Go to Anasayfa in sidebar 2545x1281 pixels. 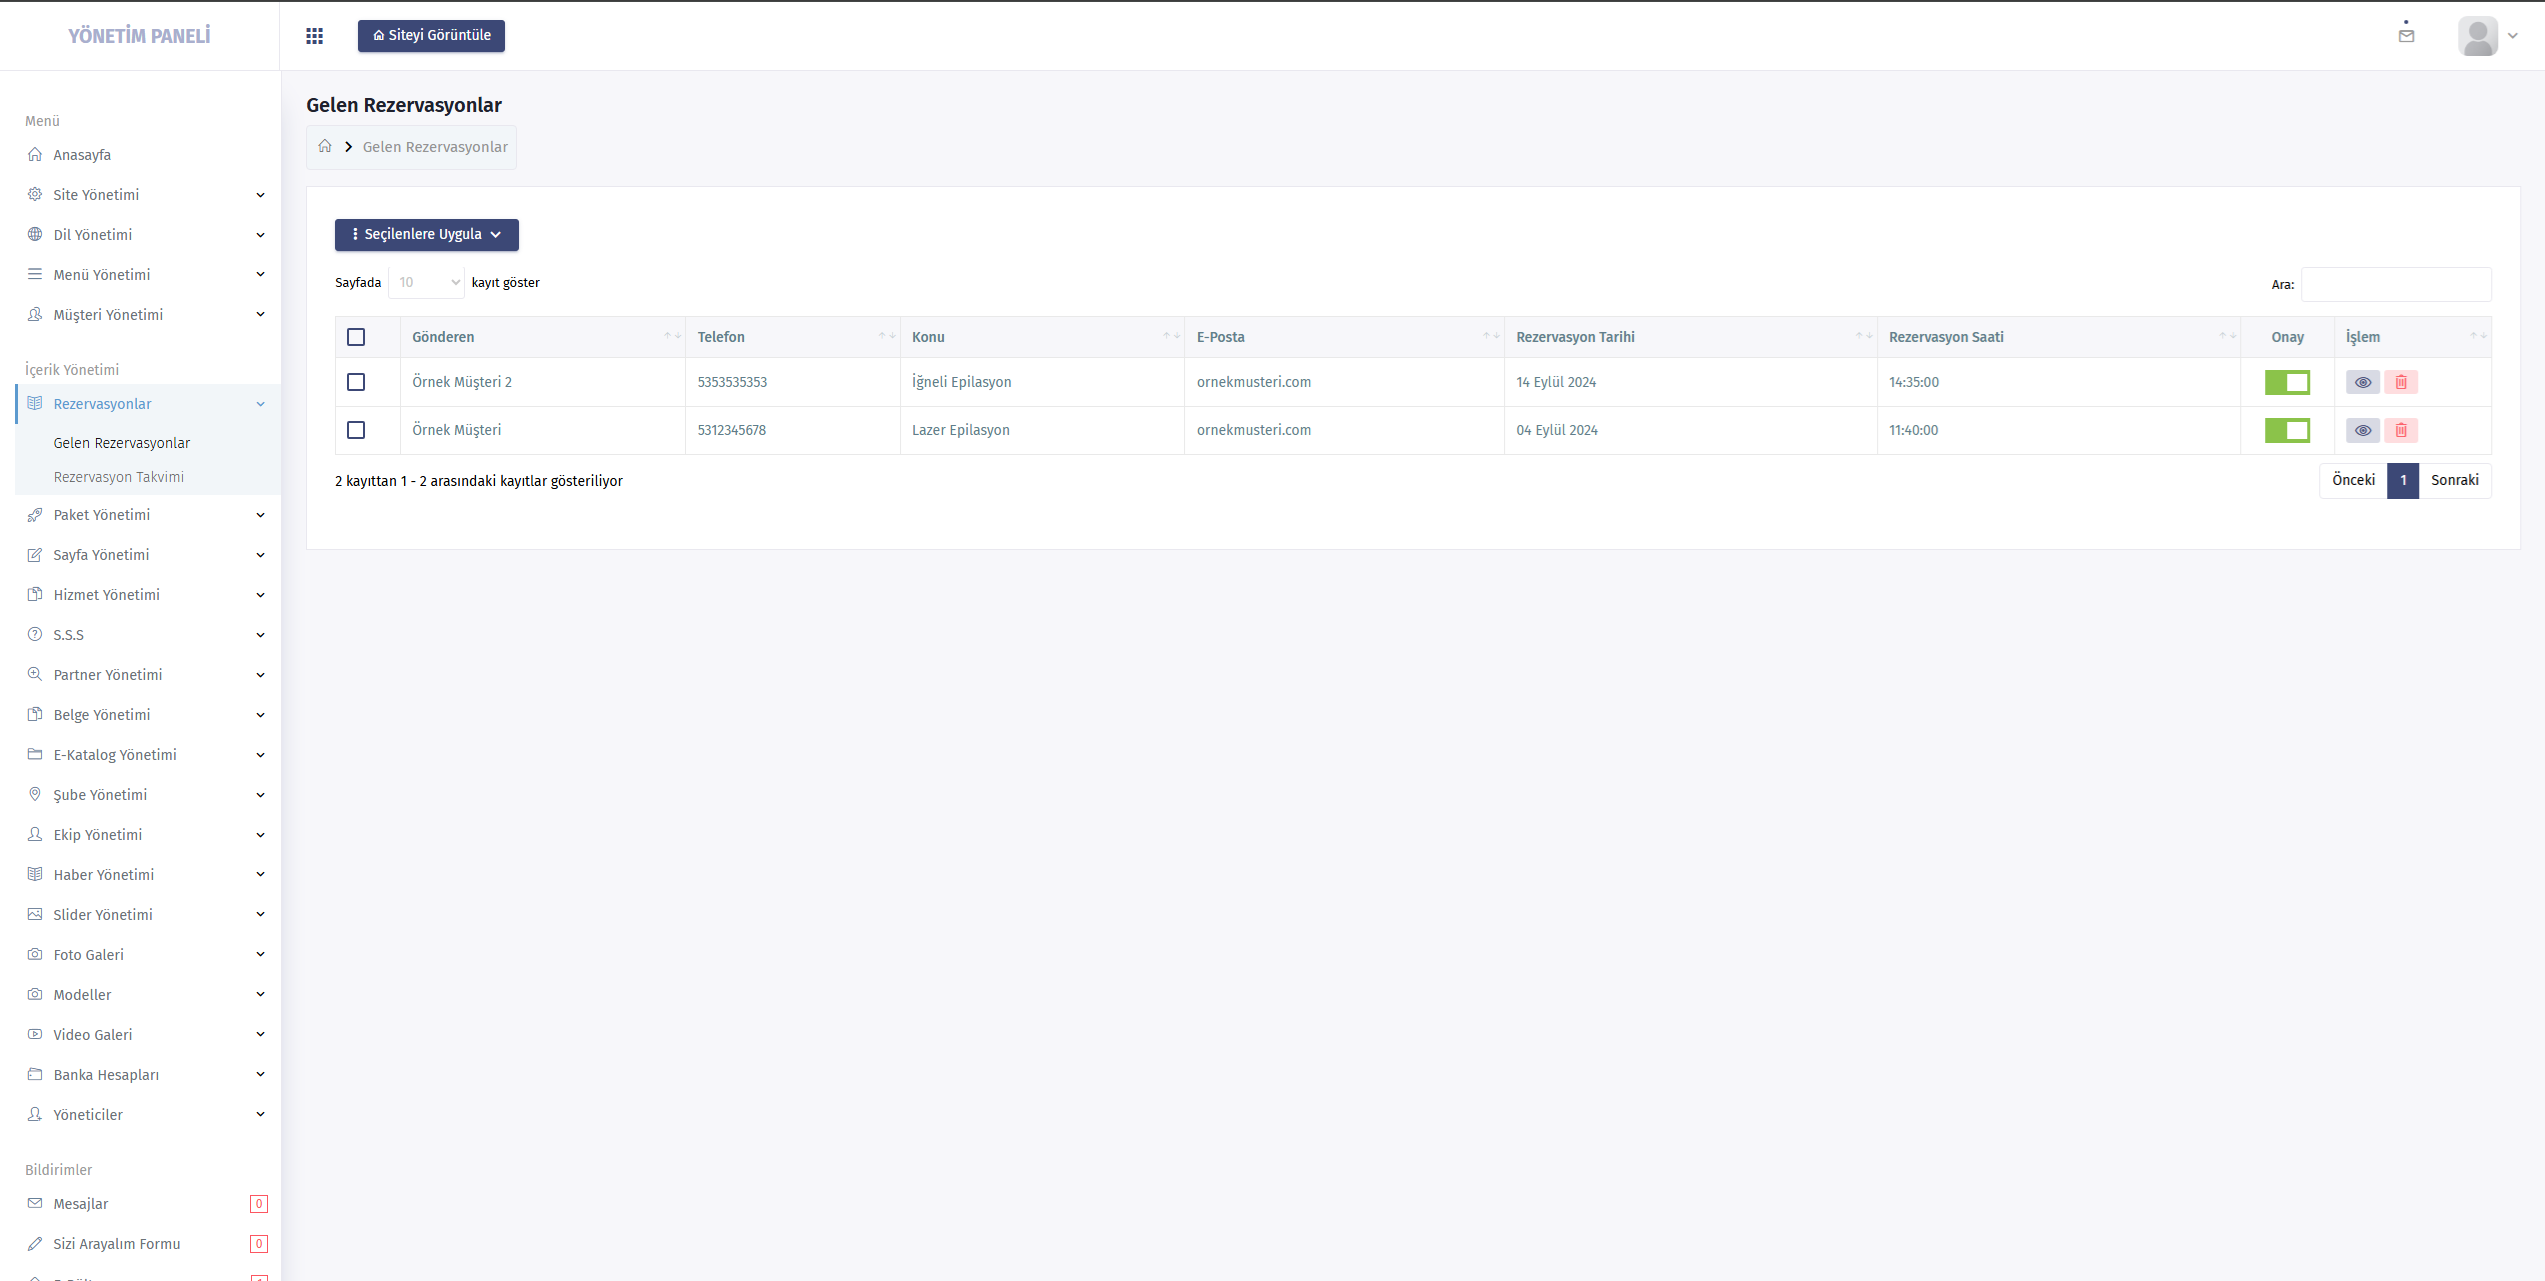point(82,155)
